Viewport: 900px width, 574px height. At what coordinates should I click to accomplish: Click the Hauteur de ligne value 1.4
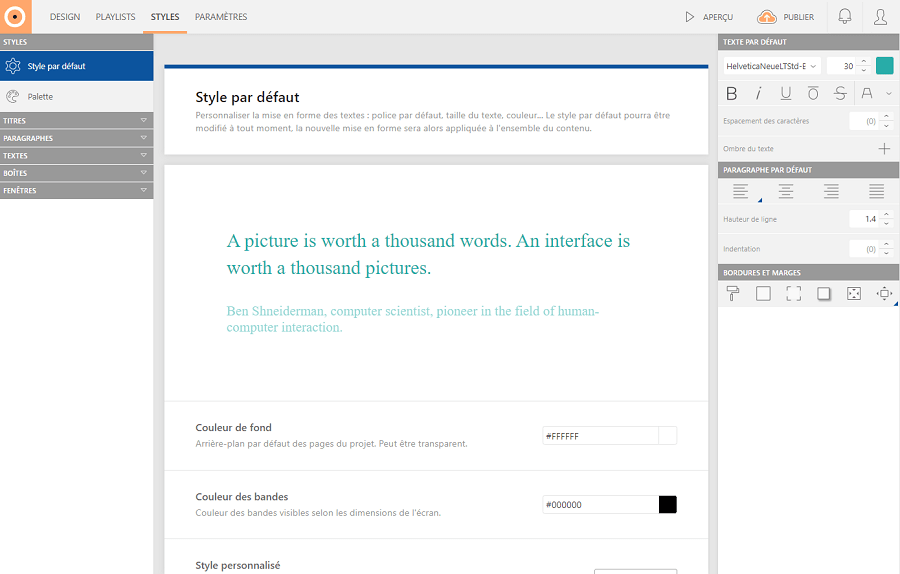click(864, 219)
